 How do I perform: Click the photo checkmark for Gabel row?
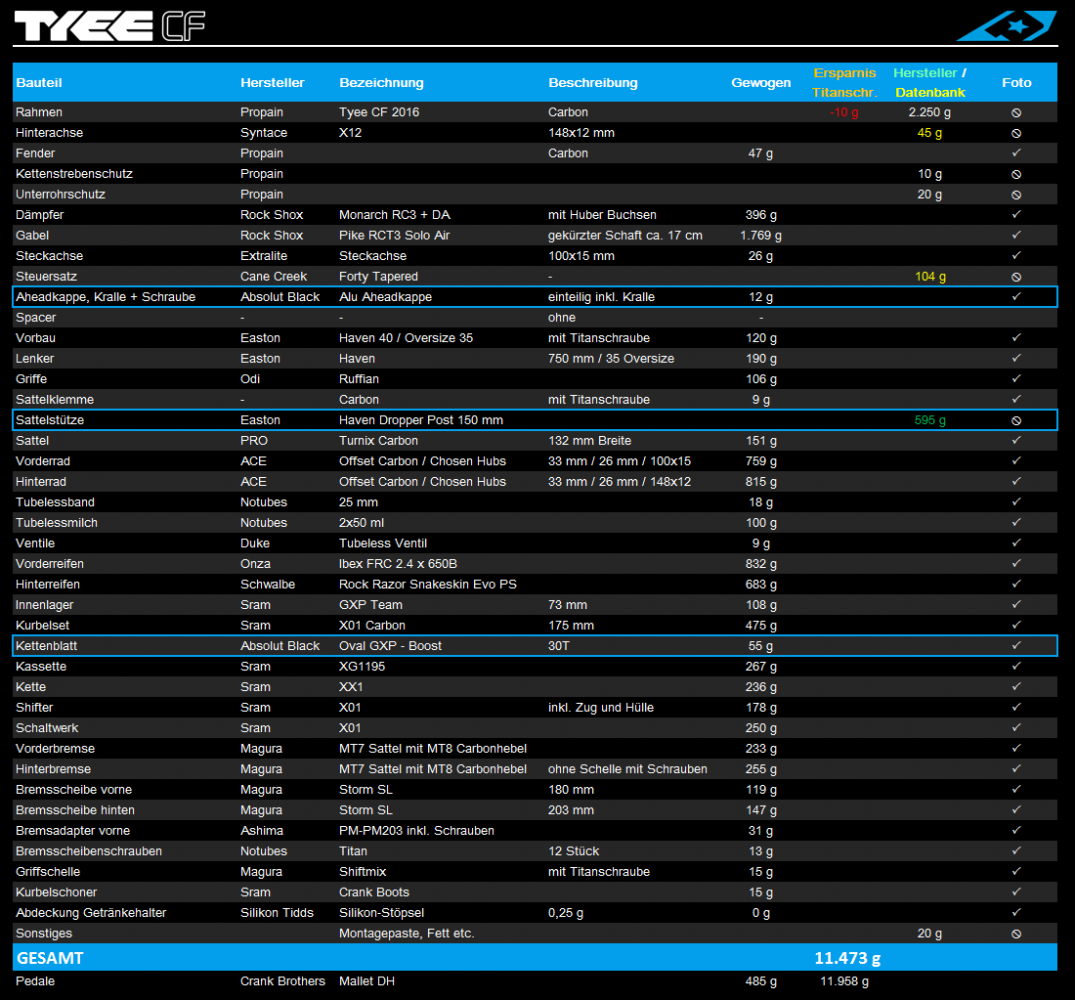point(1016,236)
